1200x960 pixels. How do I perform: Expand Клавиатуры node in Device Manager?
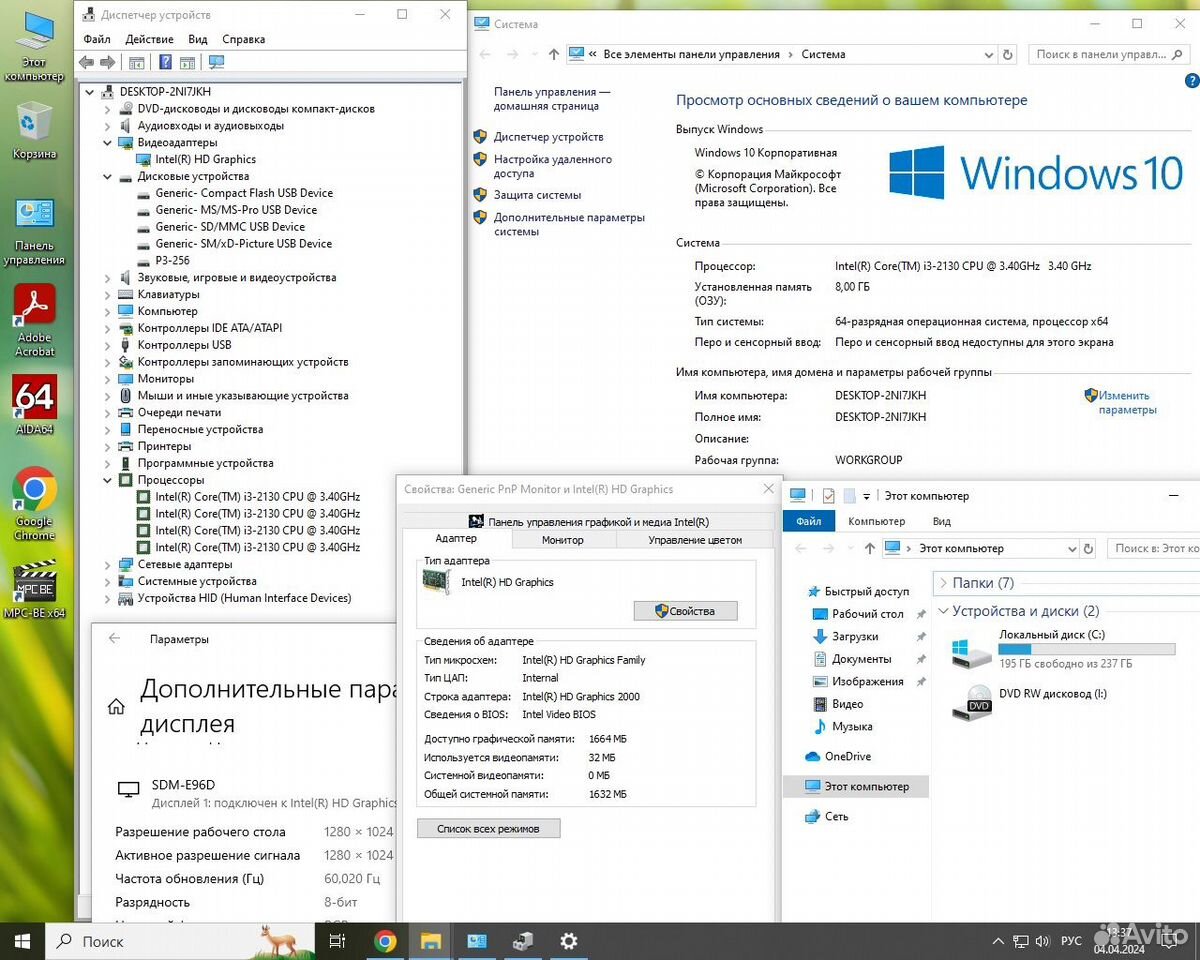click(x=107, y=294)
